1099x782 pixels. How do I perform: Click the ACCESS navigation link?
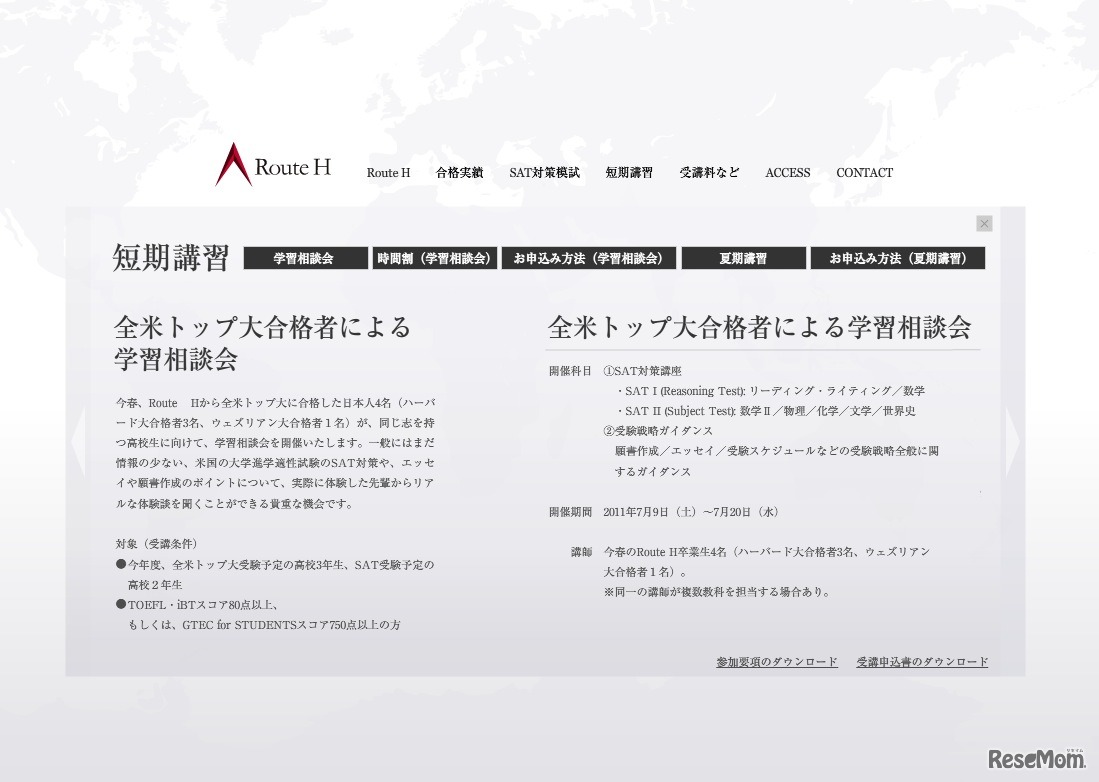[787, 172]
